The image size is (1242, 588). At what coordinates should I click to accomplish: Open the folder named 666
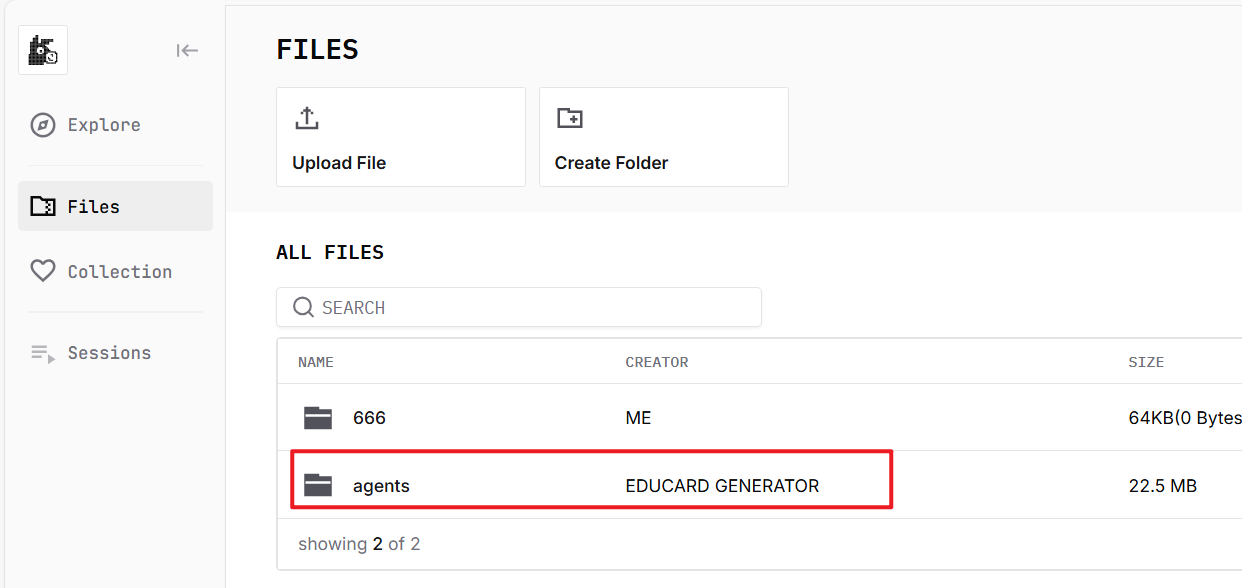tap(369, 418)
